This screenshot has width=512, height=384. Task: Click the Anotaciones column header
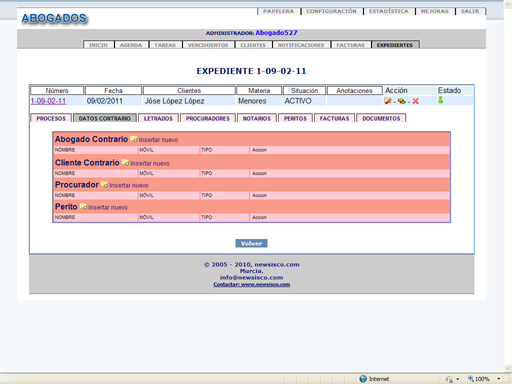pyautogui.click(x=354, y=91)
